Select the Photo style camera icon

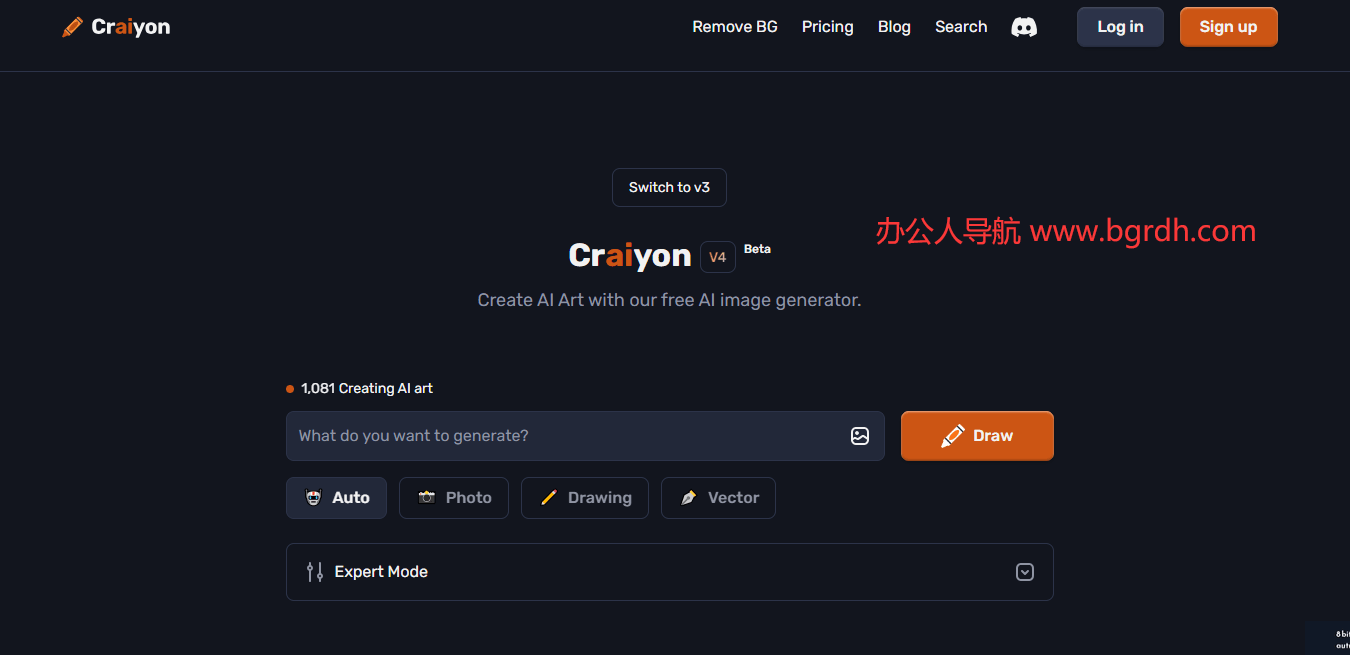[426, 497]
